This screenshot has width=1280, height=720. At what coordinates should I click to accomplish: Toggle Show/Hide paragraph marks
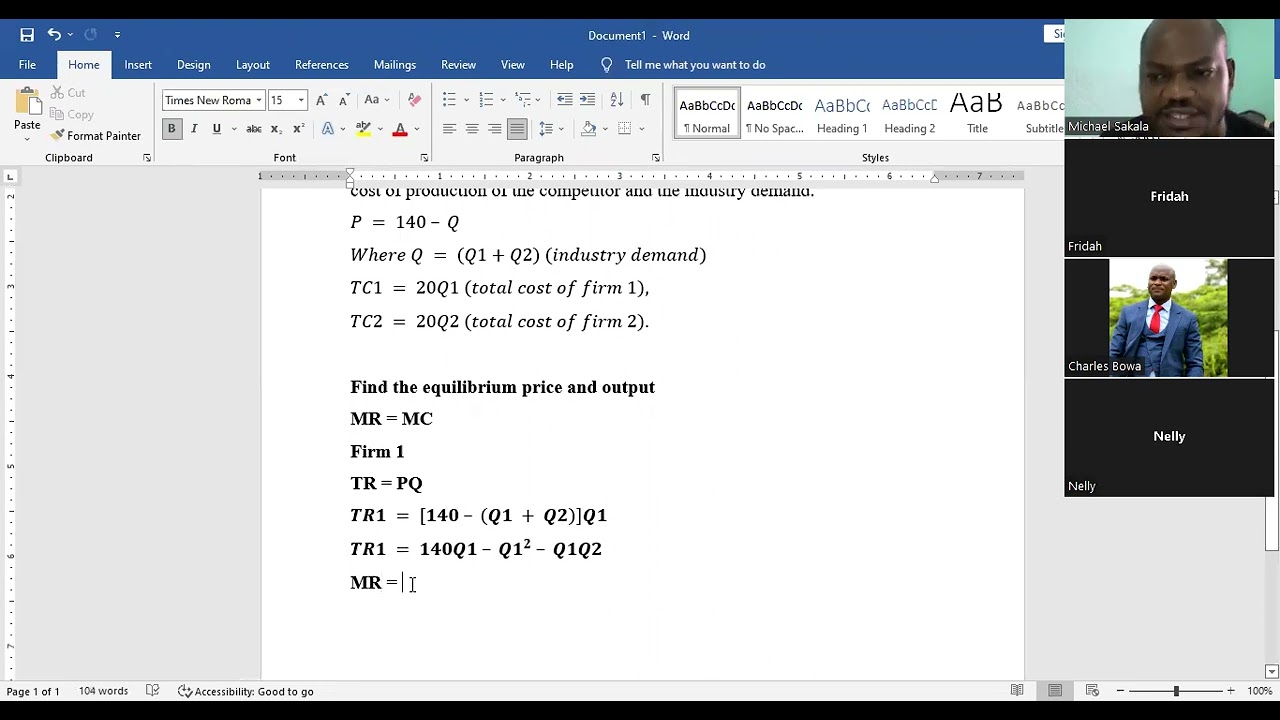(x=645, y=99)
